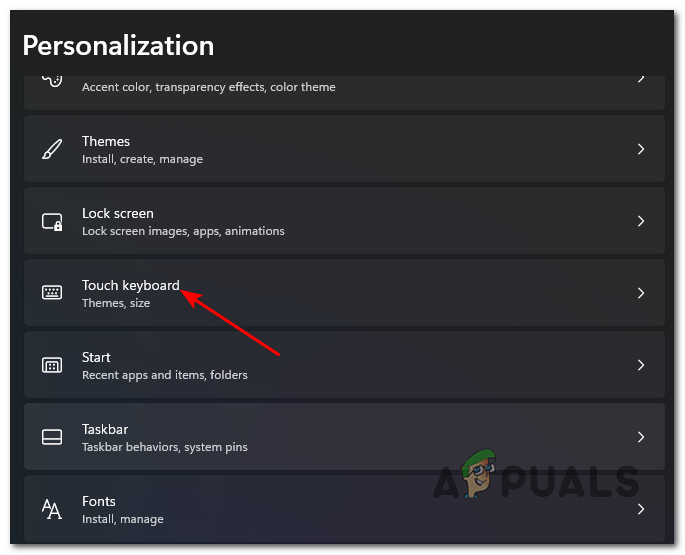Open Fonts install, manage entry
Viewport: 685px width, 555px height.
(x=122, y=519)
